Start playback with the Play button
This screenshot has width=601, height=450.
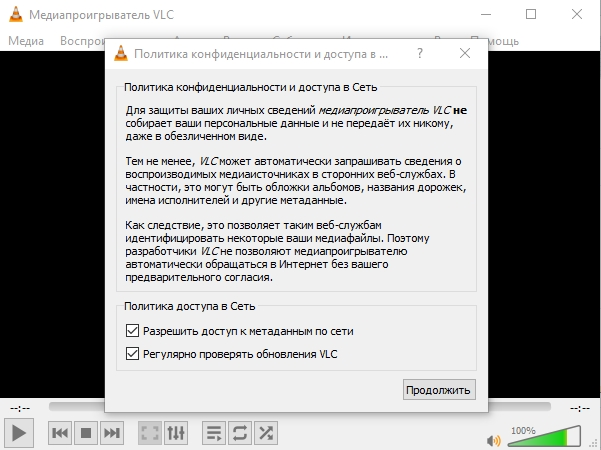pyautogui.click(x=19, y=433)
